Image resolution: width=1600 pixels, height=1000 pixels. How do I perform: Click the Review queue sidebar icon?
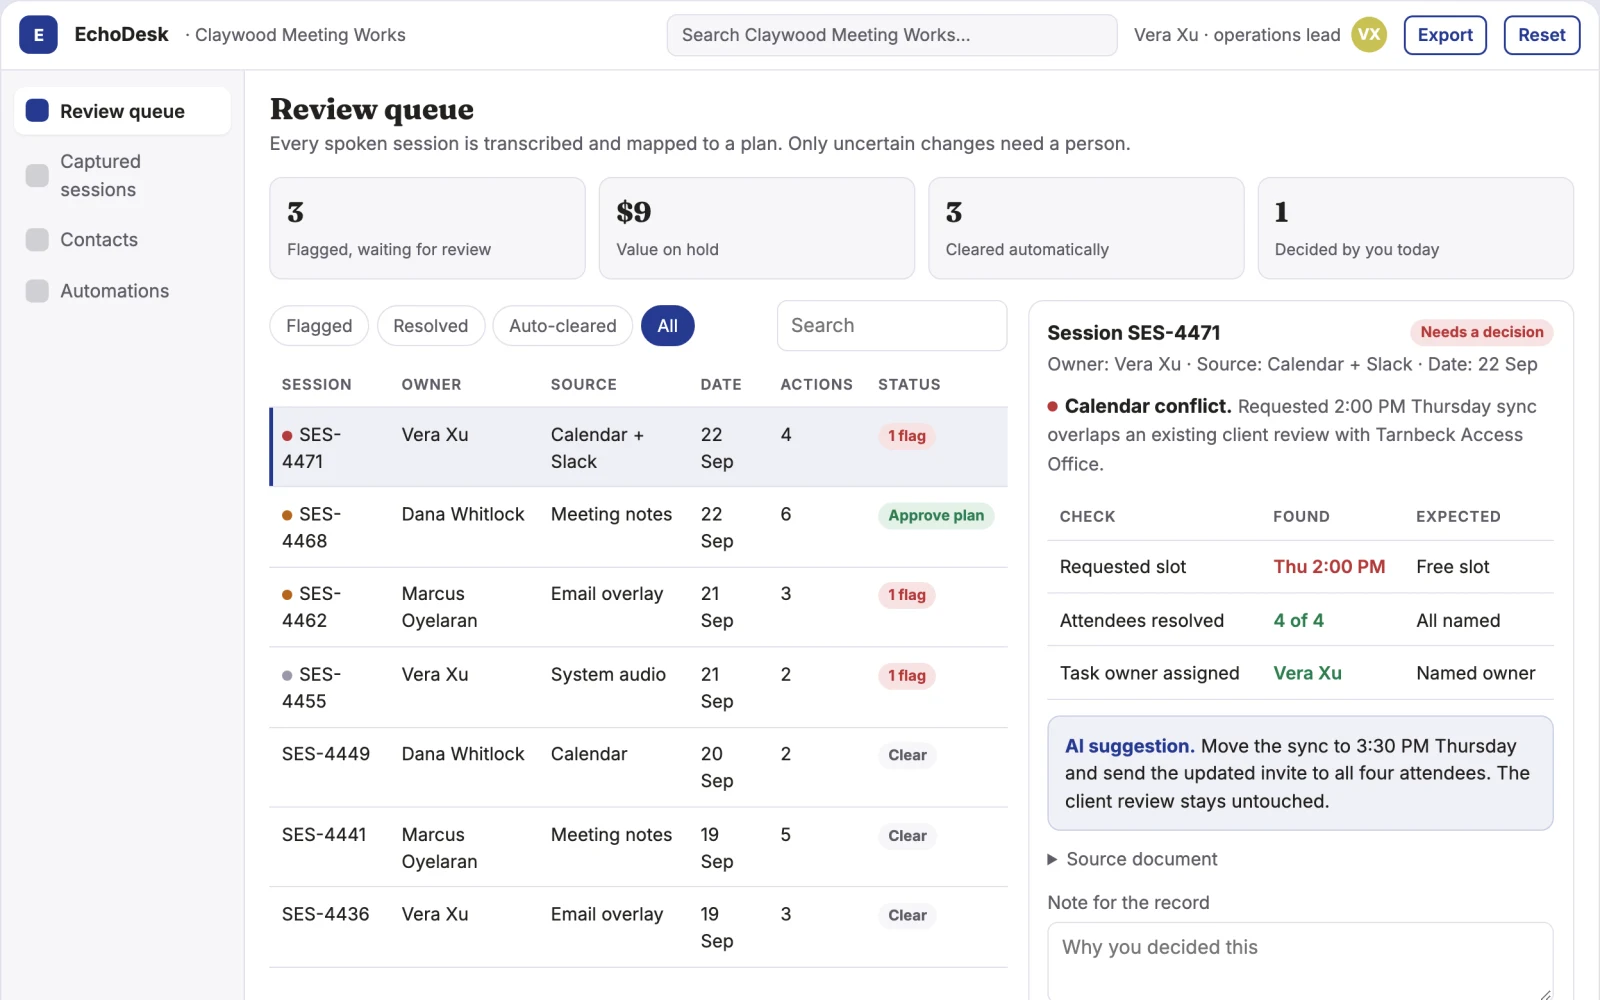37,111
